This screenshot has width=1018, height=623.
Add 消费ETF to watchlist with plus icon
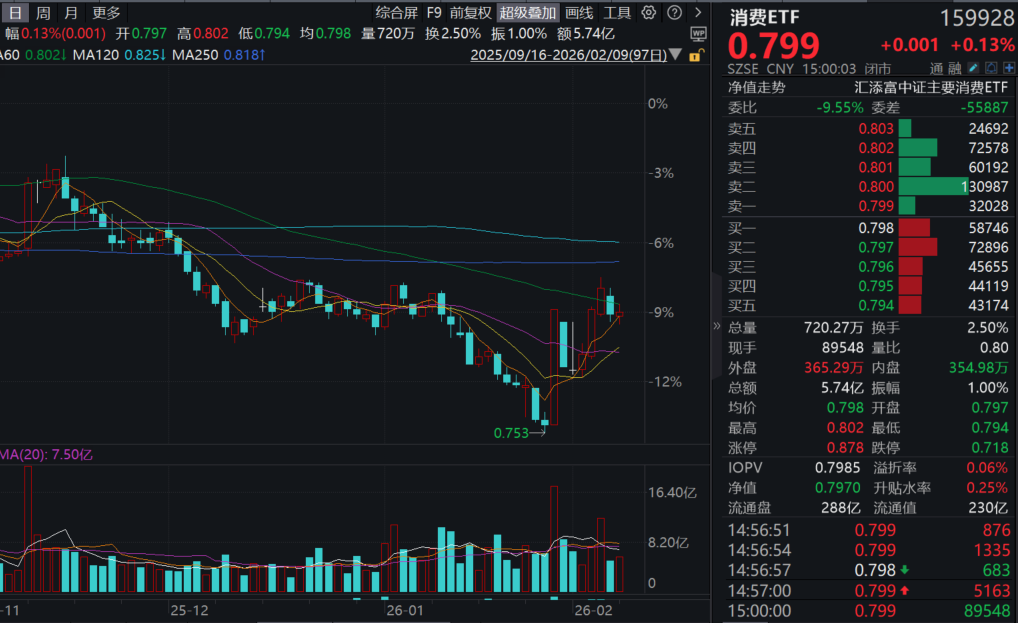click(1008, 68)
